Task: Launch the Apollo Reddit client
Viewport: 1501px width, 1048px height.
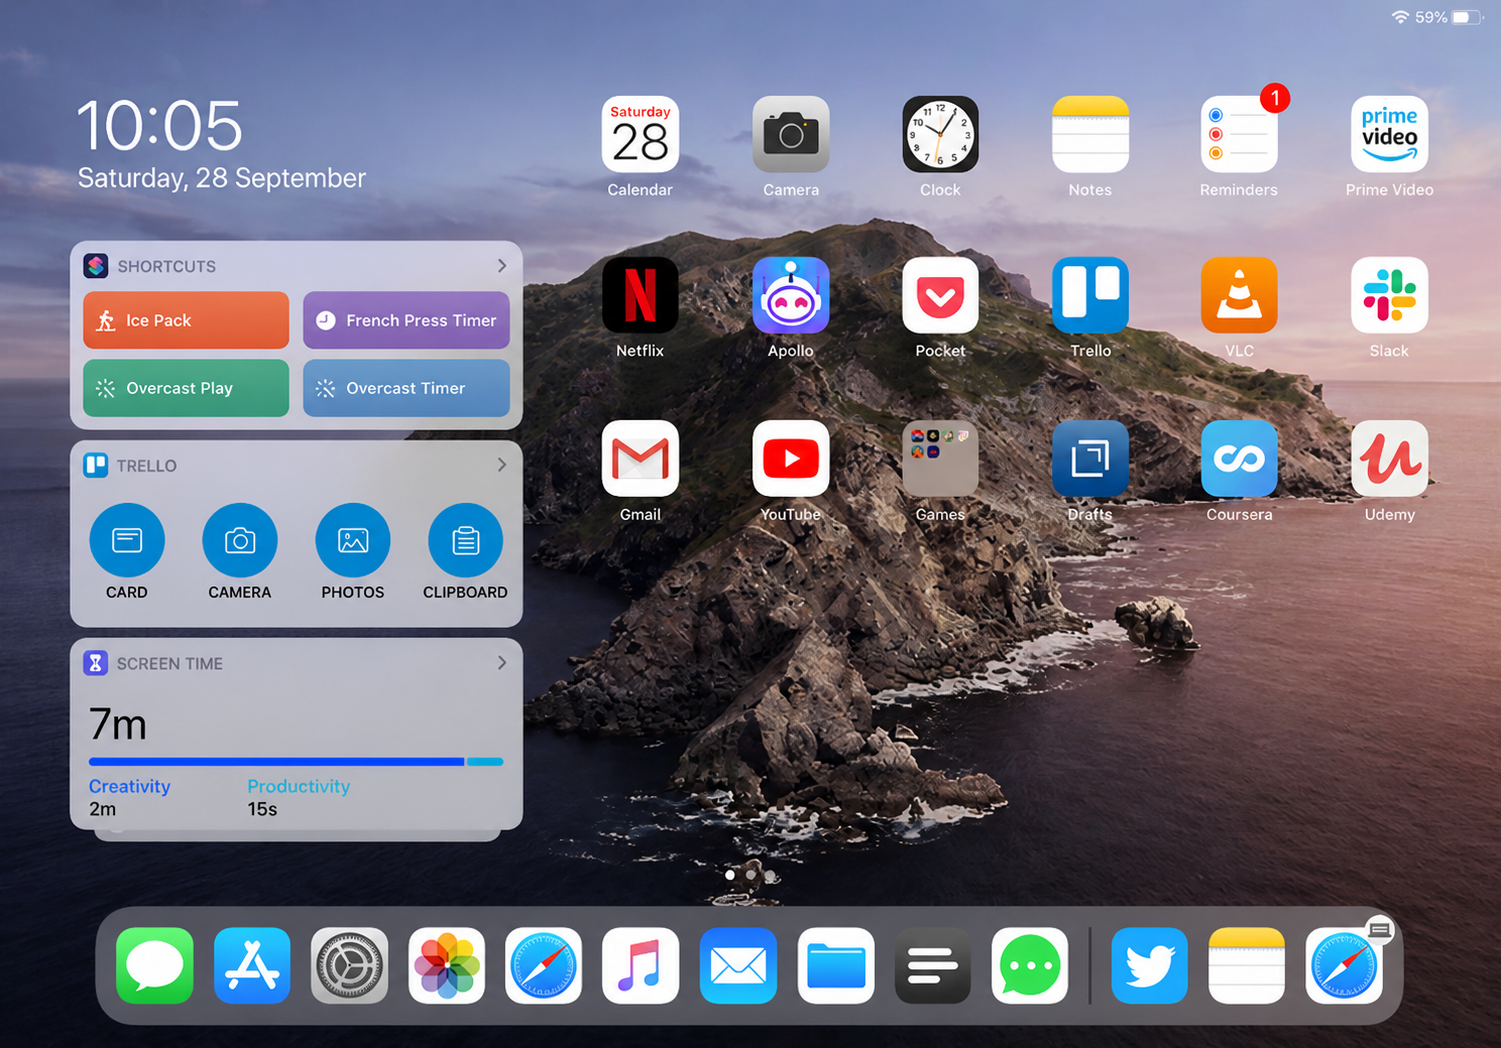Action: point(791,295)
